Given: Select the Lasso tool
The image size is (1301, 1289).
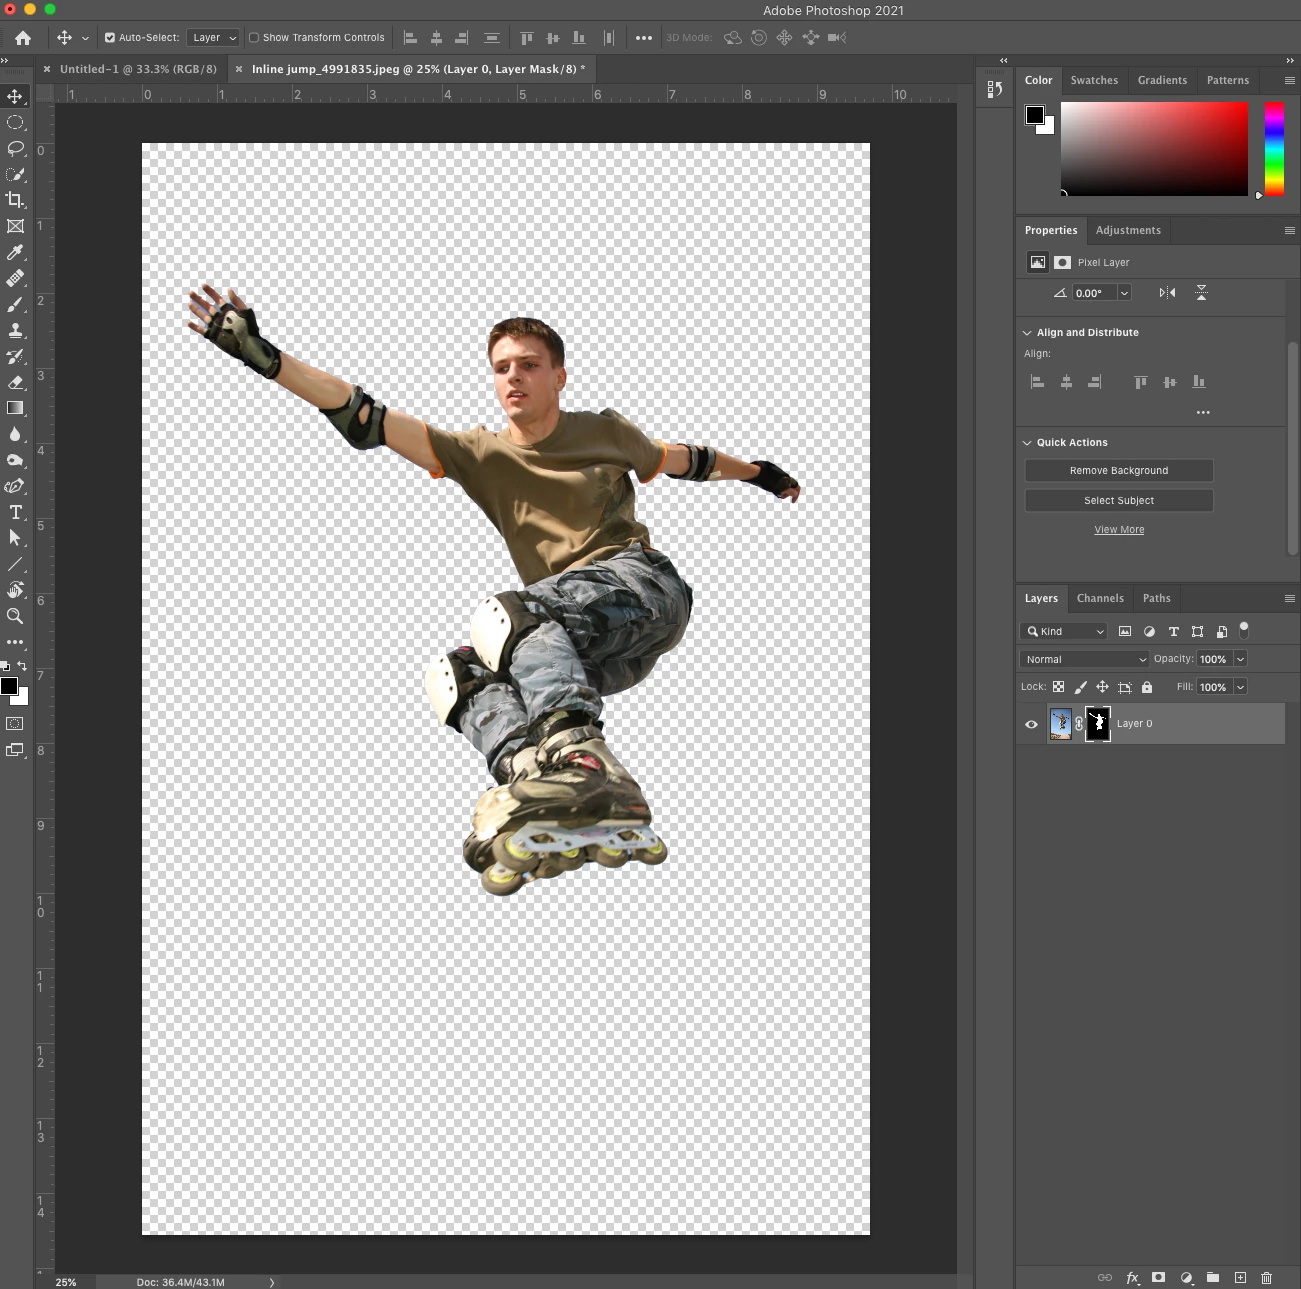Looking at the screenshot, I should pos(15,148).
